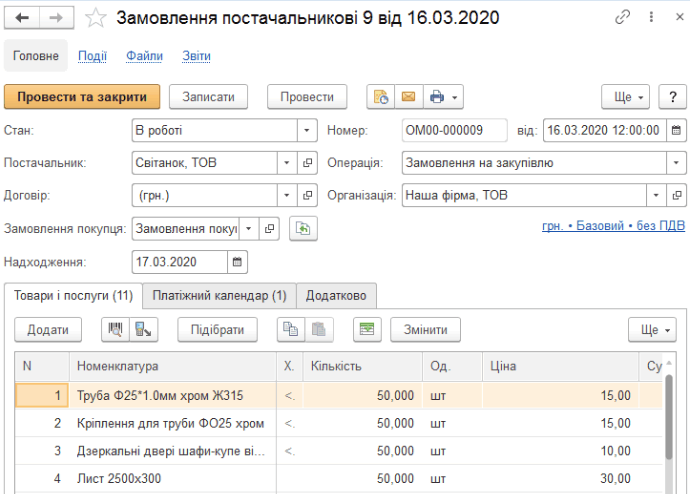Expand the Стан dropdown

pyautogui.click(x=307, y=130)
